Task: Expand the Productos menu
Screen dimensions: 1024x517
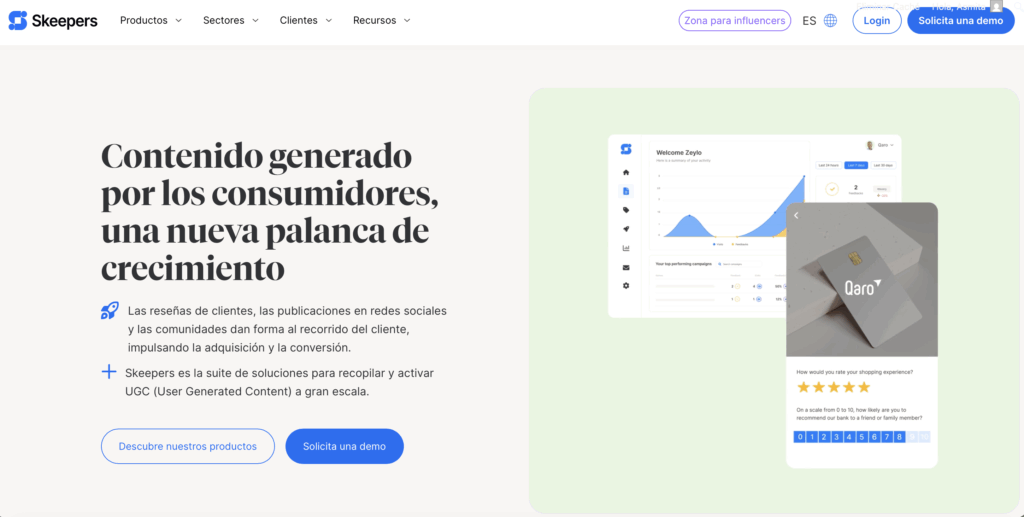Action: 151,20
